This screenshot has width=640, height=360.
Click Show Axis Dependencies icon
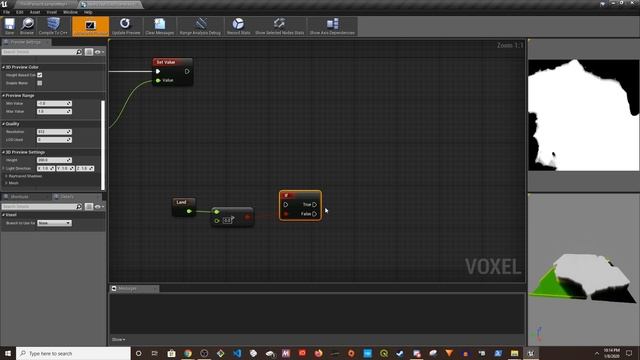(332, 26)
